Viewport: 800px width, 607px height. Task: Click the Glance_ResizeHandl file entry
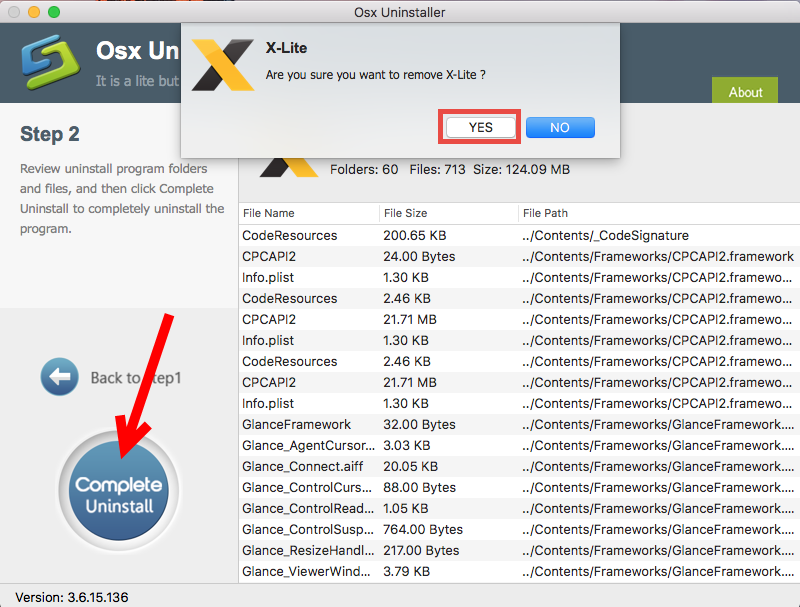(x=305, y=550)
